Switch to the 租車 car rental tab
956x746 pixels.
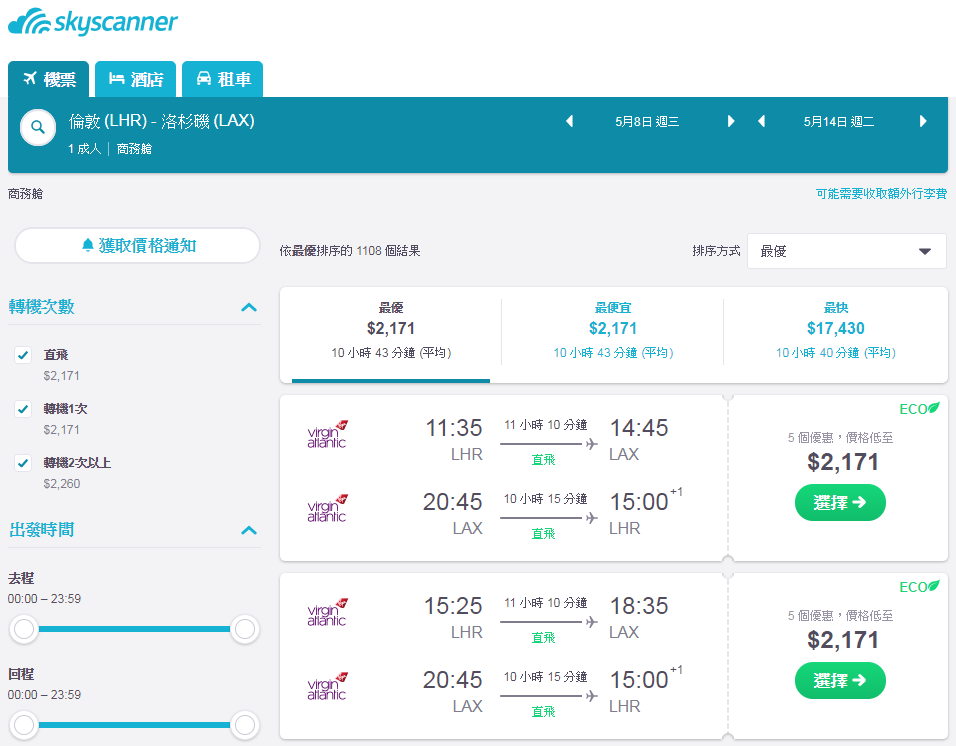tap(223, 79)
